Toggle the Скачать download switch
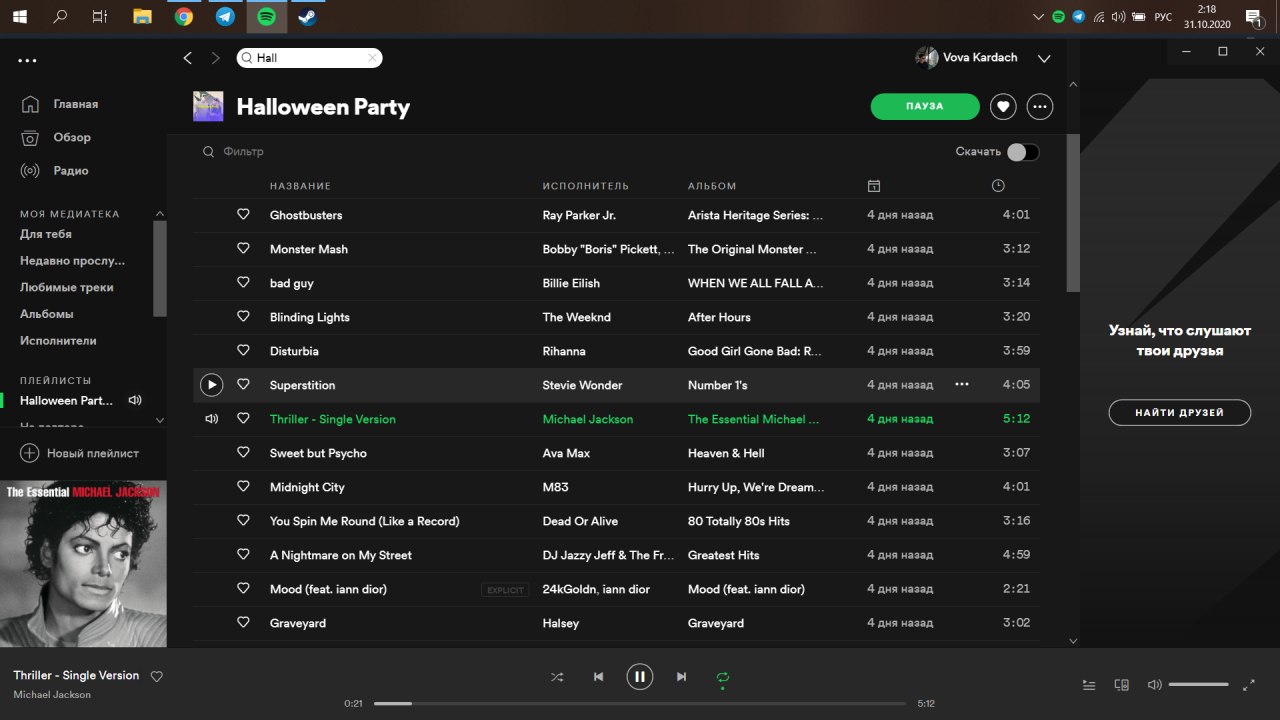1280x720 pixels. 1023,152
